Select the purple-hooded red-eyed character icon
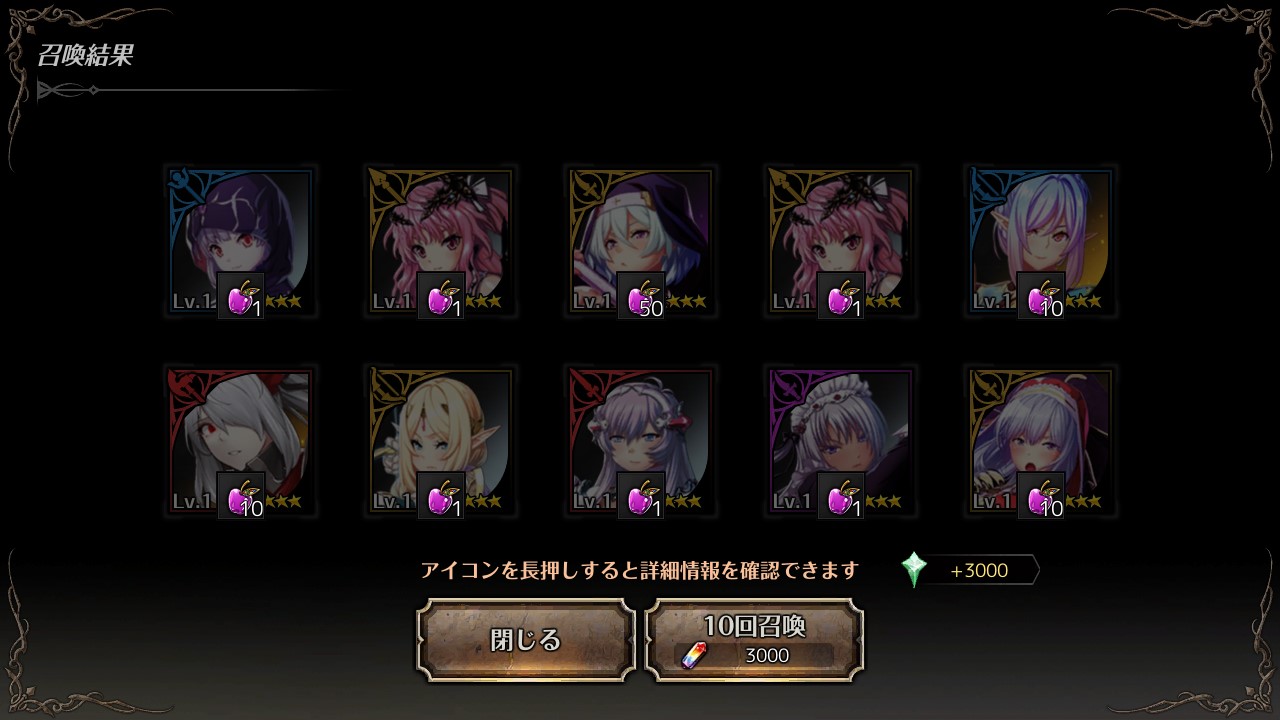 [x=241, y=242]
